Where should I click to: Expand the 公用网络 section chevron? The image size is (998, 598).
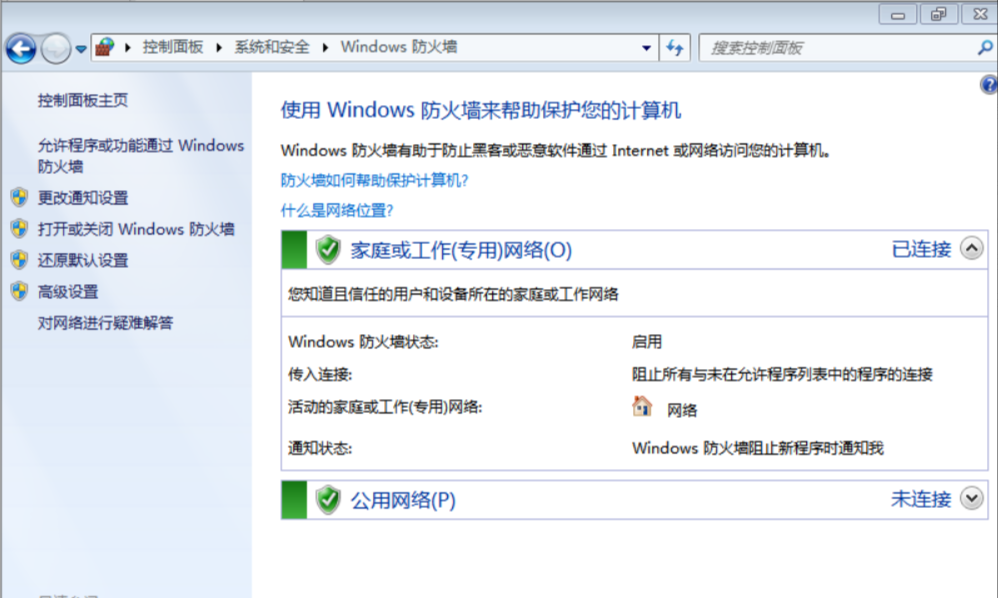(x=971, y=498)
